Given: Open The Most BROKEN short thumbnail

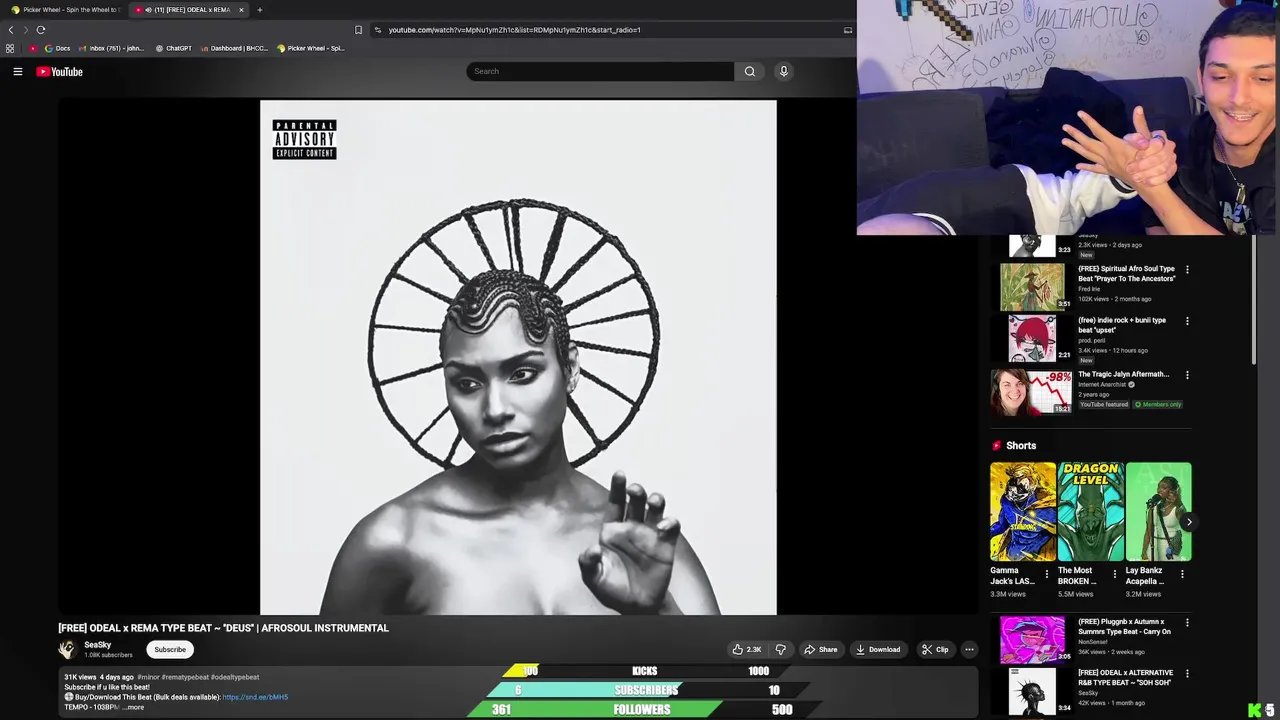Looking at the screenshot, I should pos(1091,511).
